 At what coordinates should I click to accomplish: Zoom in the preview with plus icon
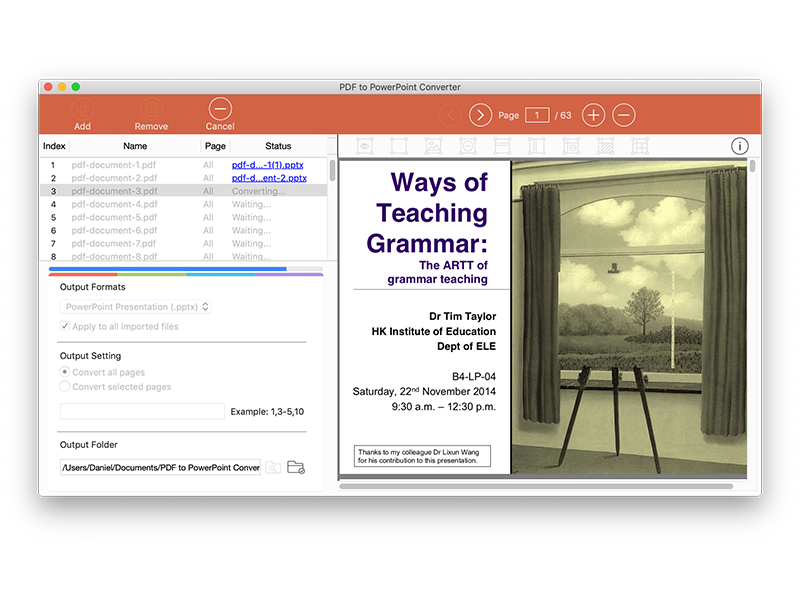[x=593, y=115]
